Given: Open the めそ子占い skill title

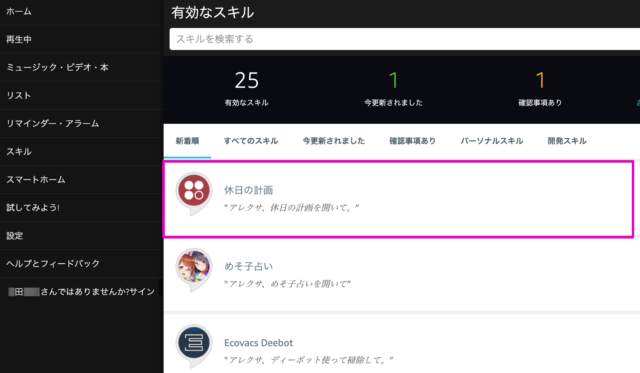Looking at the screenshot, I should coord(248,266).
